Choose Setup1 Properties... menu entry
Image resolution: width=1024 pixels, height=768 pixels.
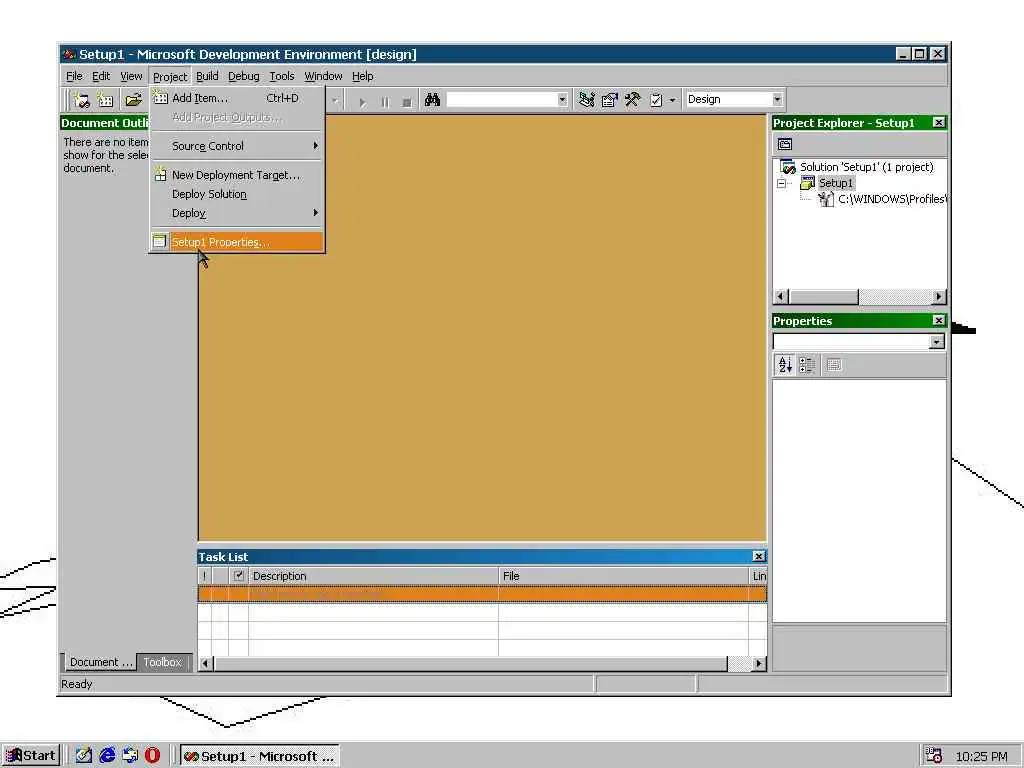(237, 242)
